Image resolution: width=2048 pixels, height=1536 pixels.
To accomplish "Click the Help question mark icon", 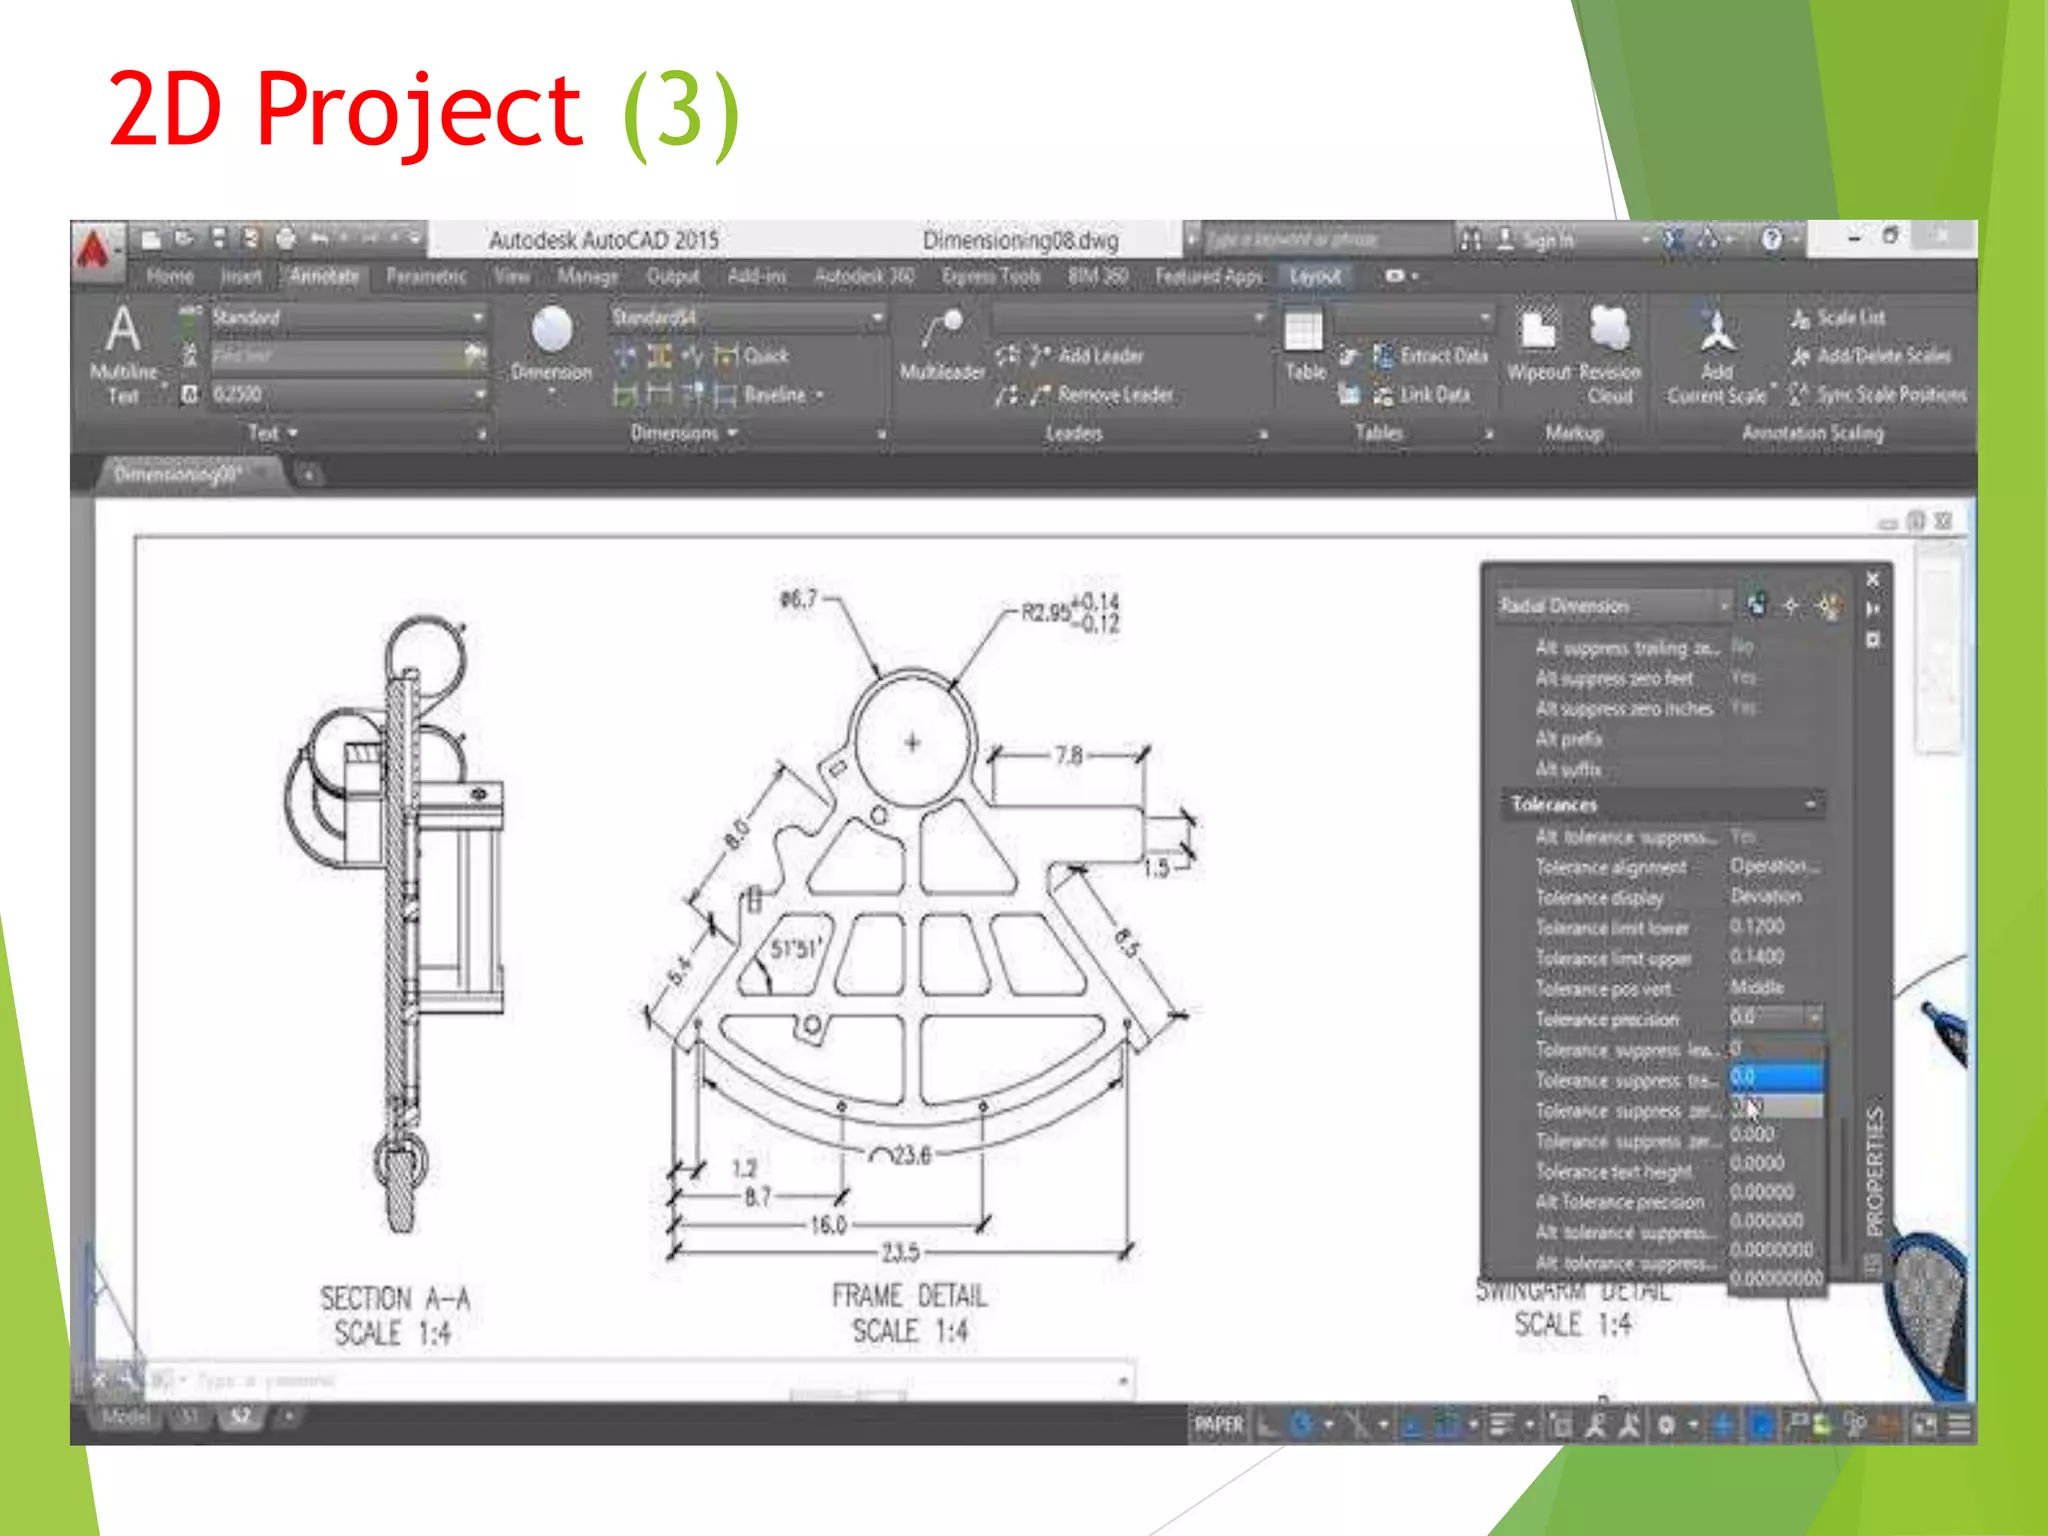I will pyautogui.click(x=1771, y=239).
